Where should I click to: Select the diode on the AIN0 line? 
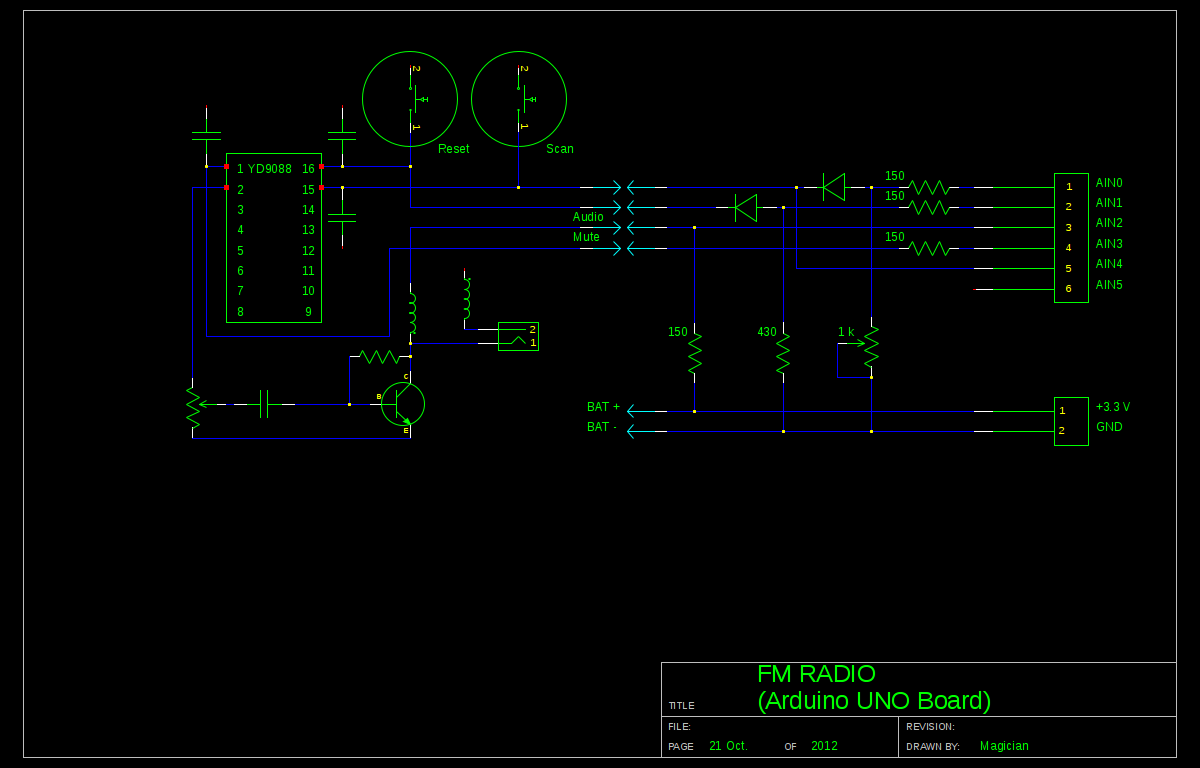pos(834,187)
